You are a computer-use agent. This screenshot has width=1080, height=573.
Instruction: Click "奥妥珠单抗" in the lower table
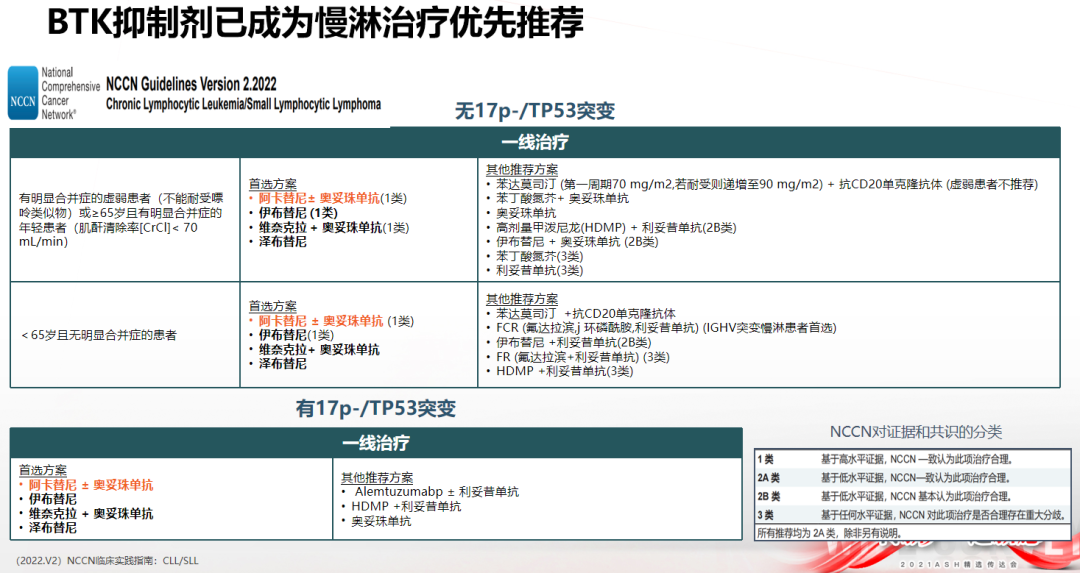pyautogui.click(x=382, y=521)
